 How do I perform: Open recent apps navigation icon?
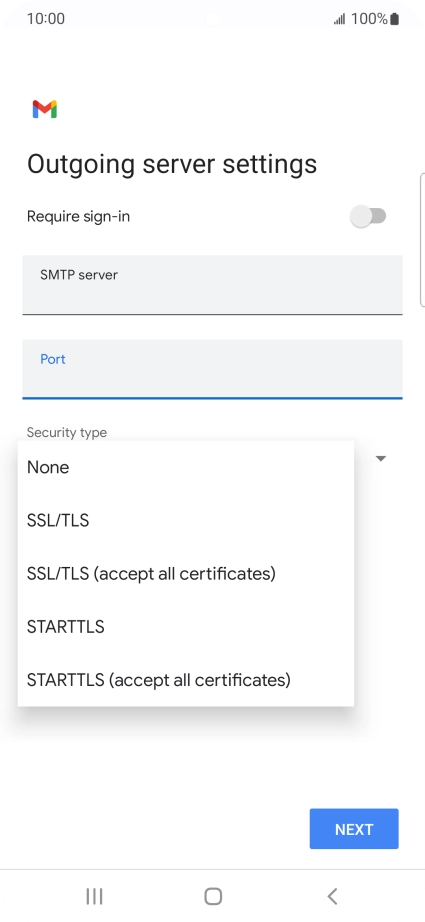(94, 896)
